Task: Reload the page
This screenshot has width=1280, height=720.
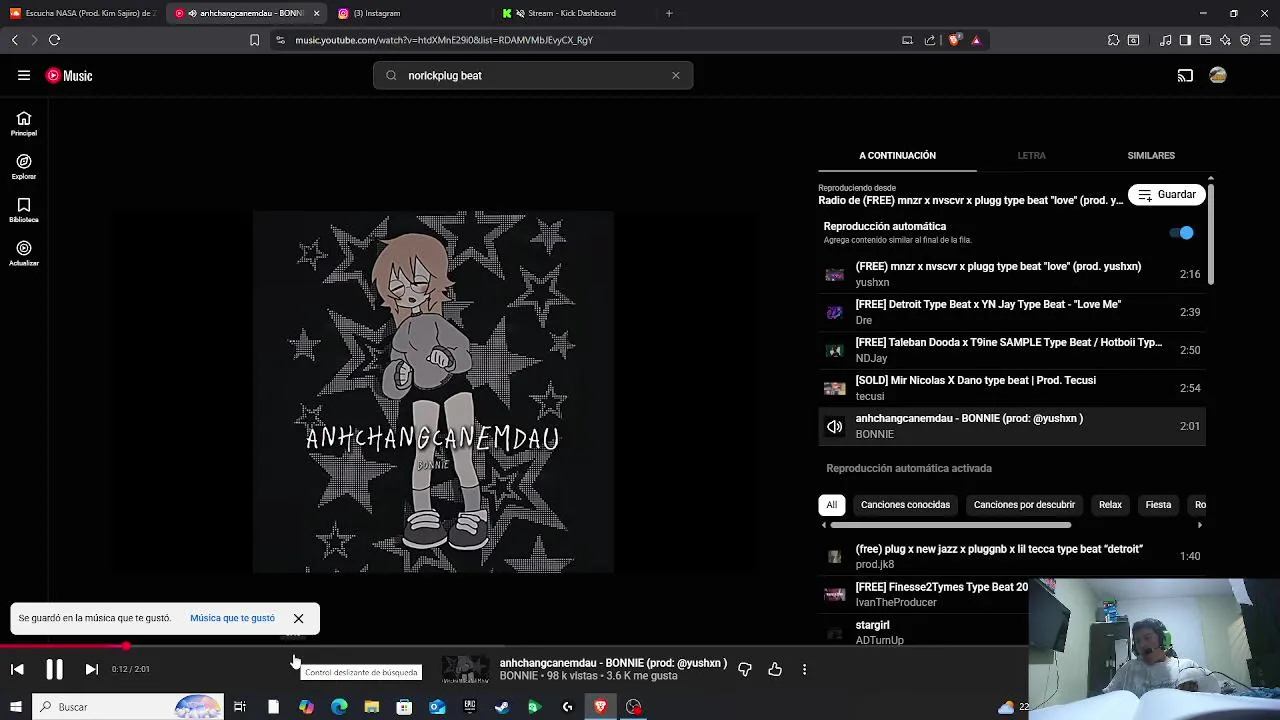Action: pos(54,40)
